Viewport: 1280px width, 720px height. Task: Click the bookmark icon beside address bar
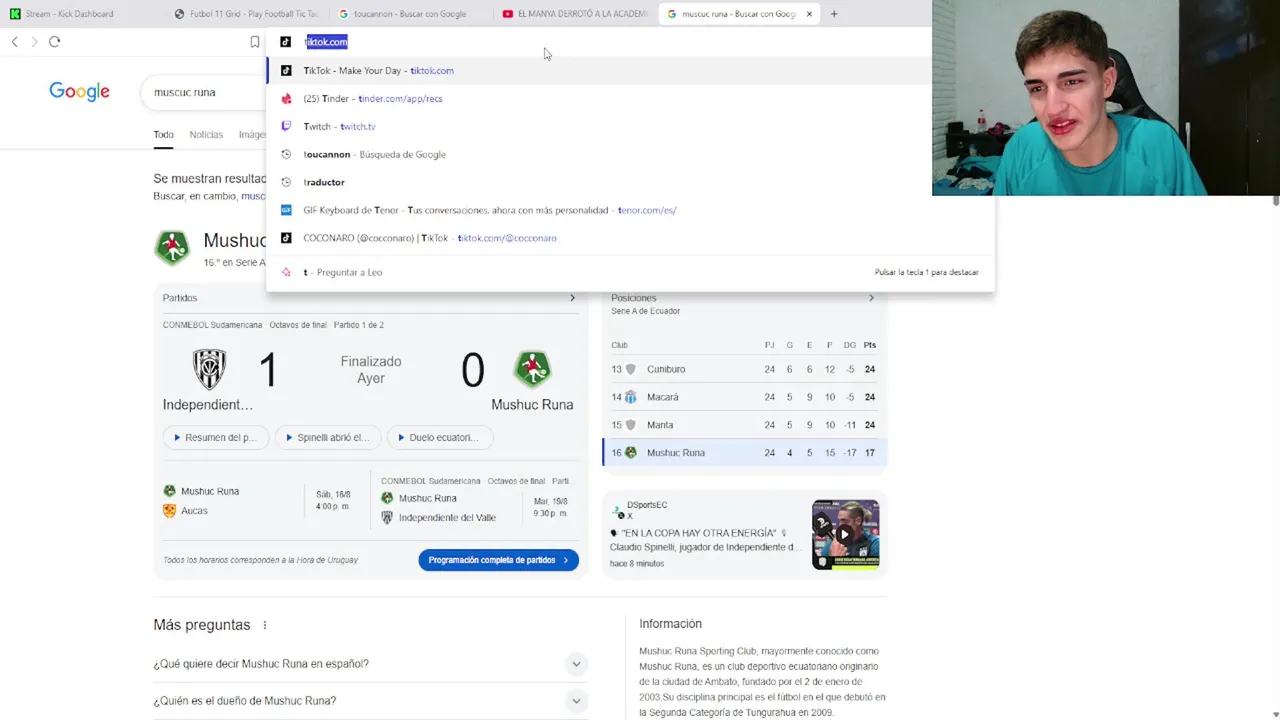[255, 42]
